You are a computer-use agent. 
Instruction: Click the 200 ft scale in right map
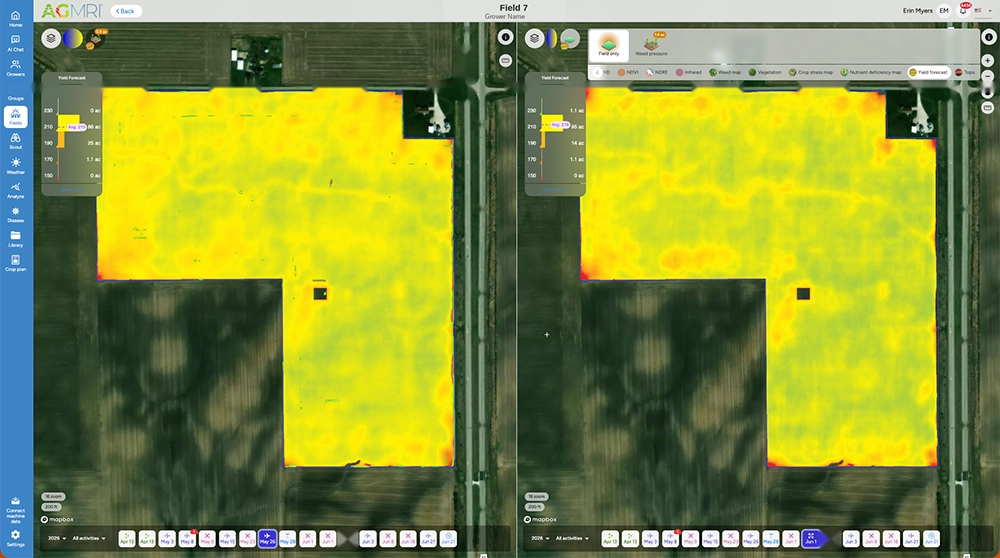tap(534, 507)
